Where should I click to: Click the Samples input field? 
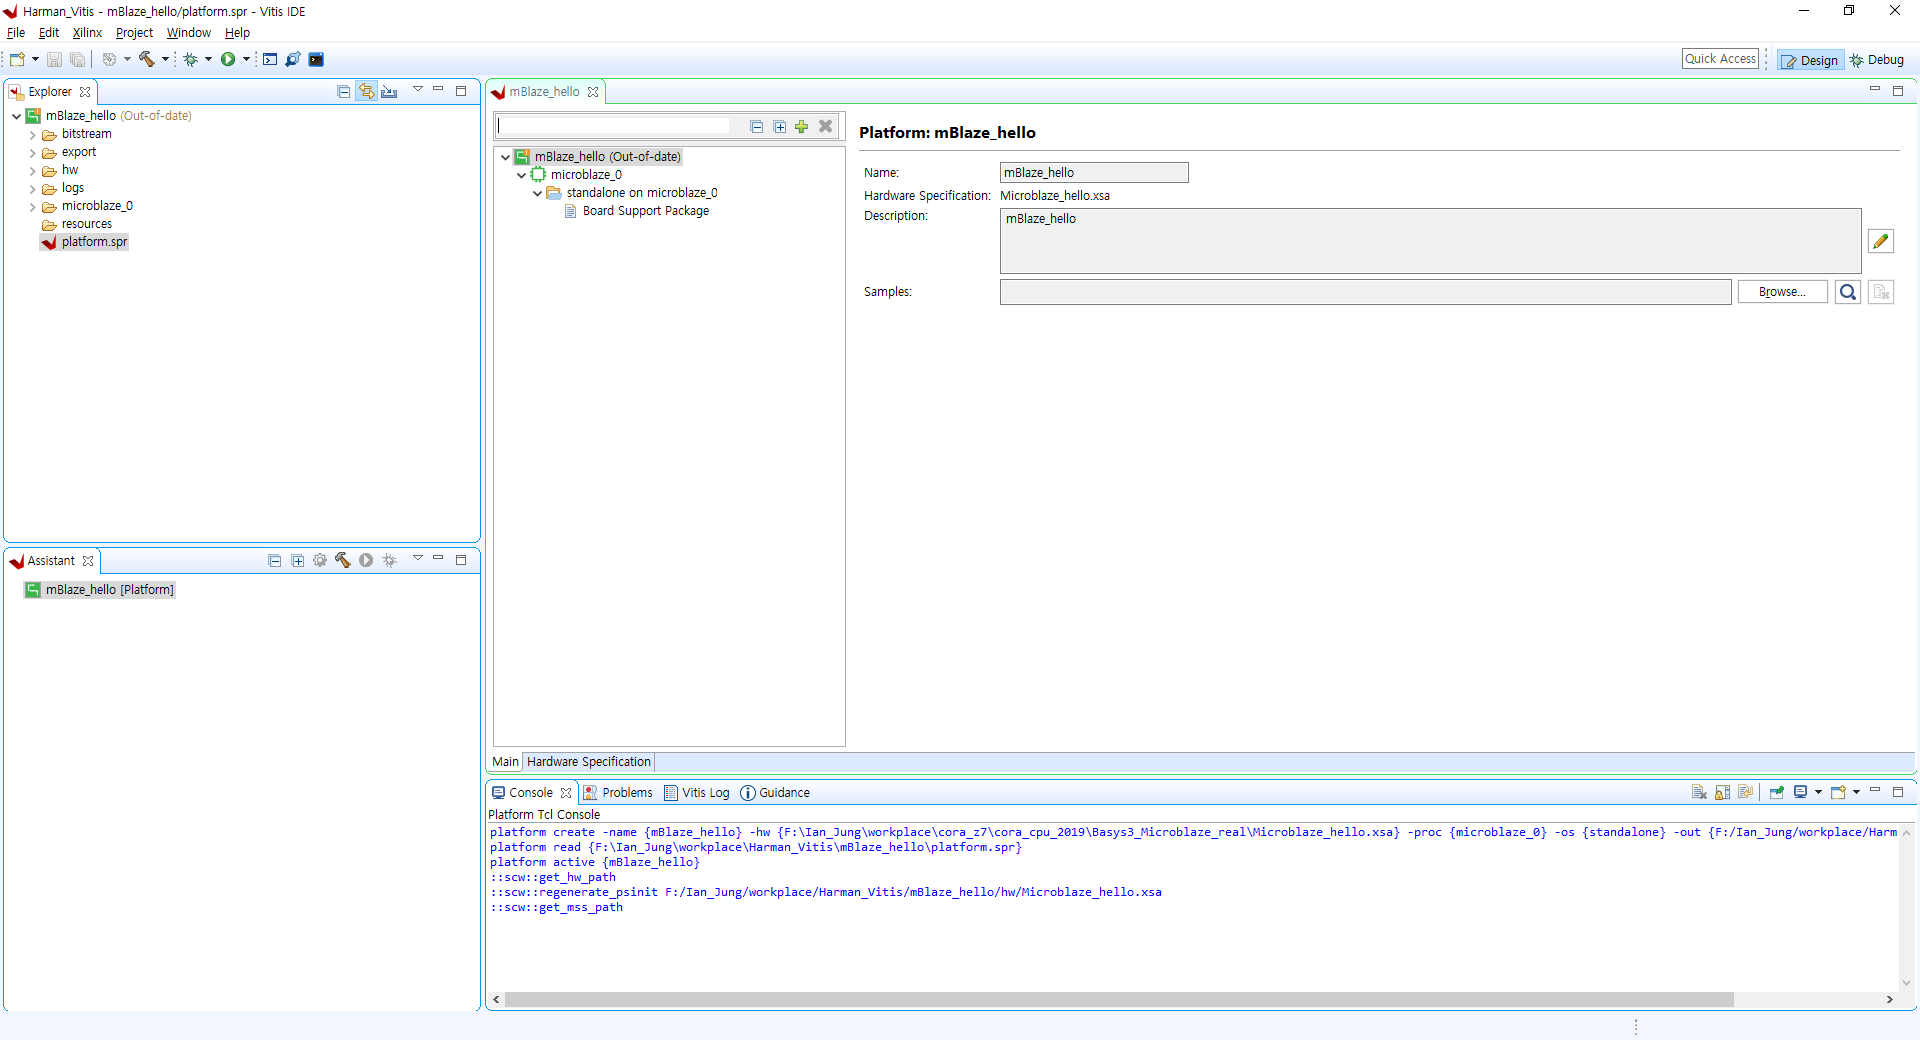pos(1366,292)
